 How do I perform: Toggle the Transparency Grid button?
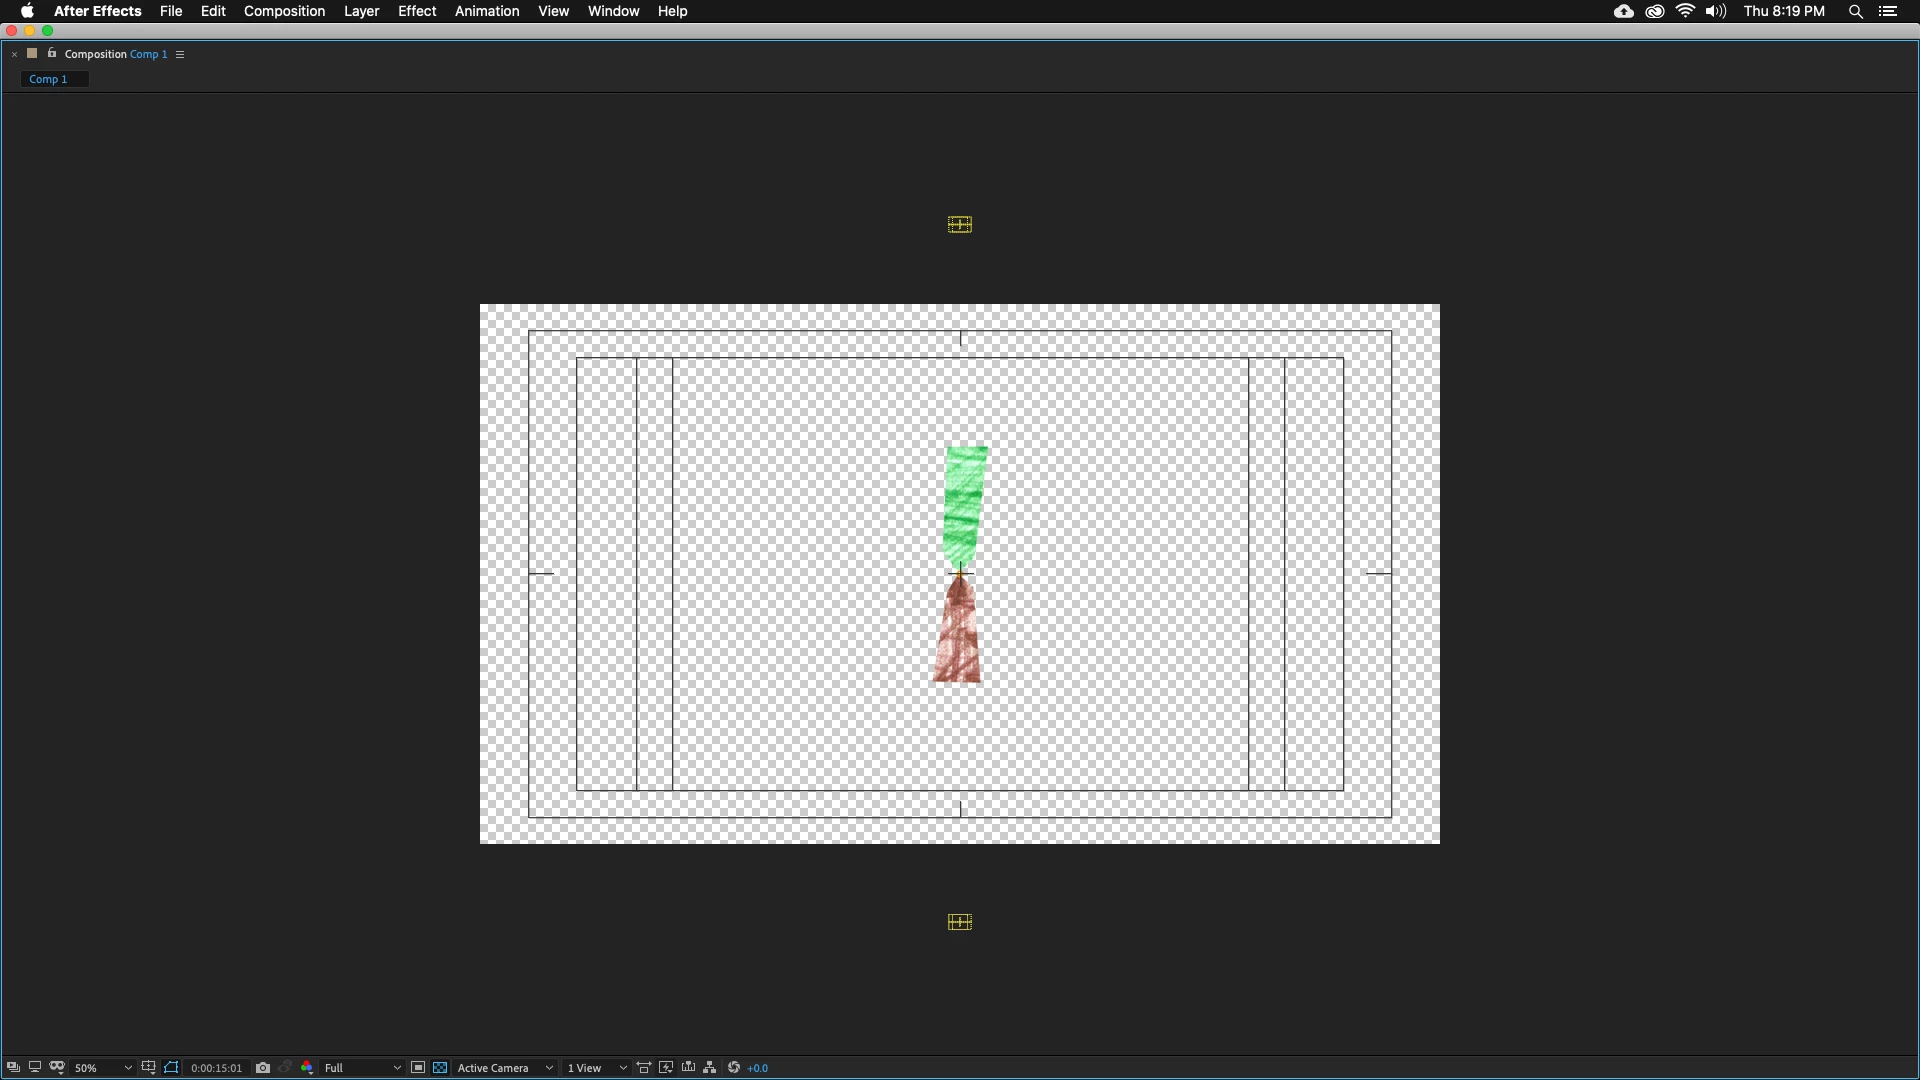440,1068
